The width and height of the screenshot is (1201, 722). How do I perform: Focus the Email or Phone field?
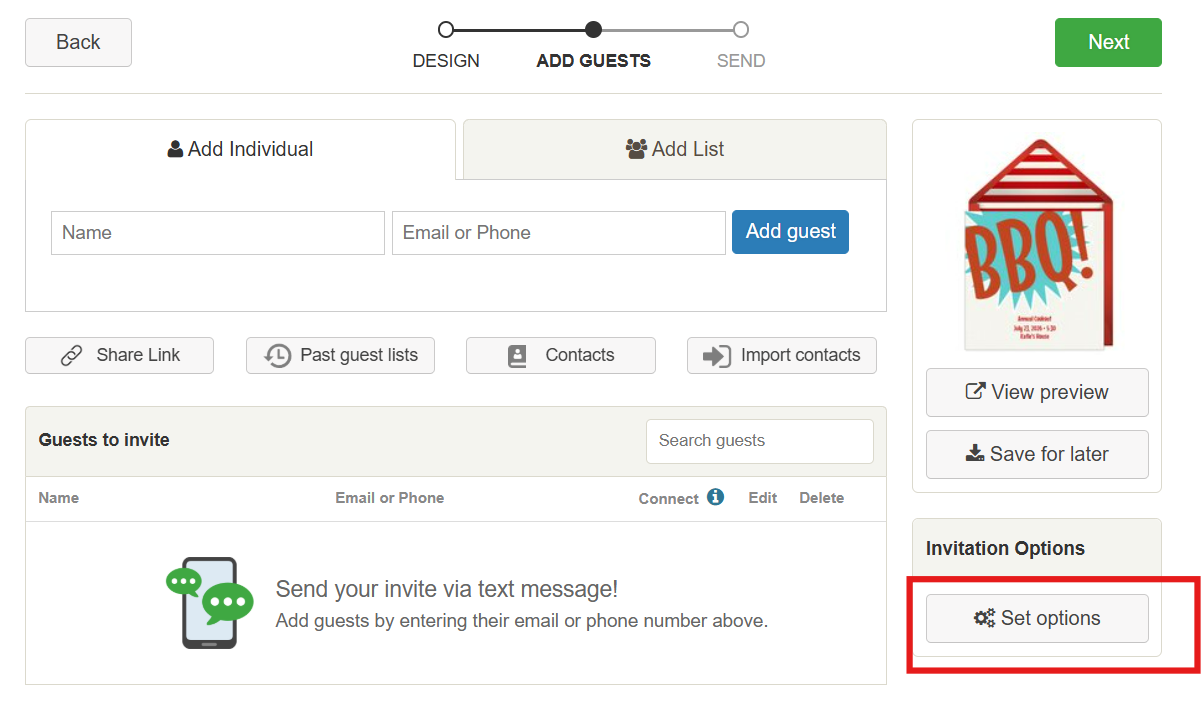coord(558,233)
